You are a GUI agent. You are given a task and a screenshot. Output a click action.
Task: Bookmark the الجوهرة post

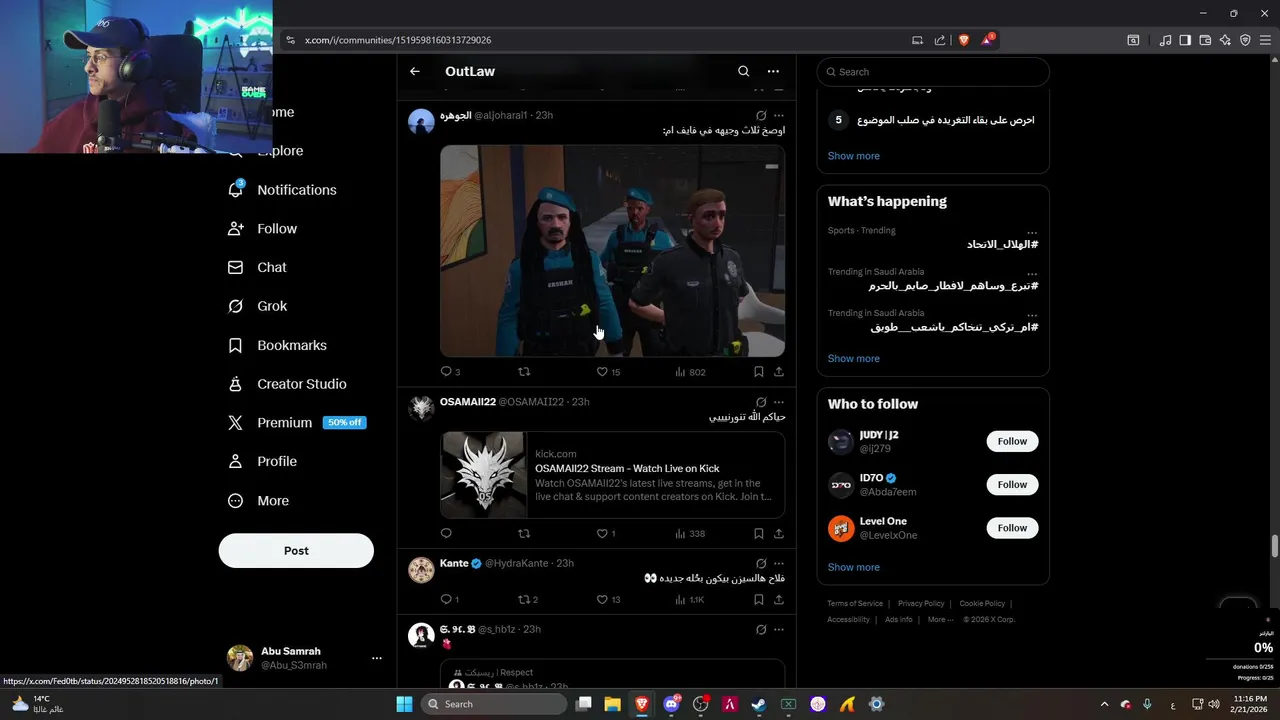pyautogui.click(x=759, y=371)
